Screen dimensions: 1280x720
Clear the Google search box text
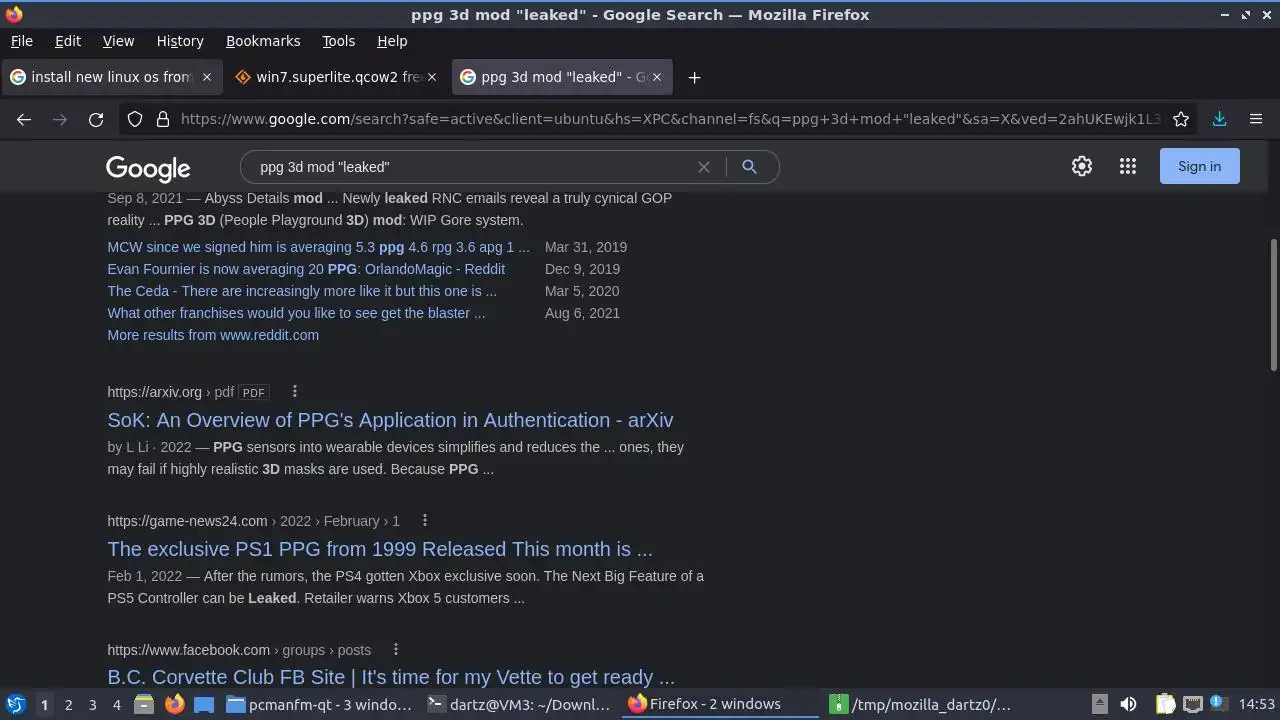pyautogui.click(x=704, y=167)
